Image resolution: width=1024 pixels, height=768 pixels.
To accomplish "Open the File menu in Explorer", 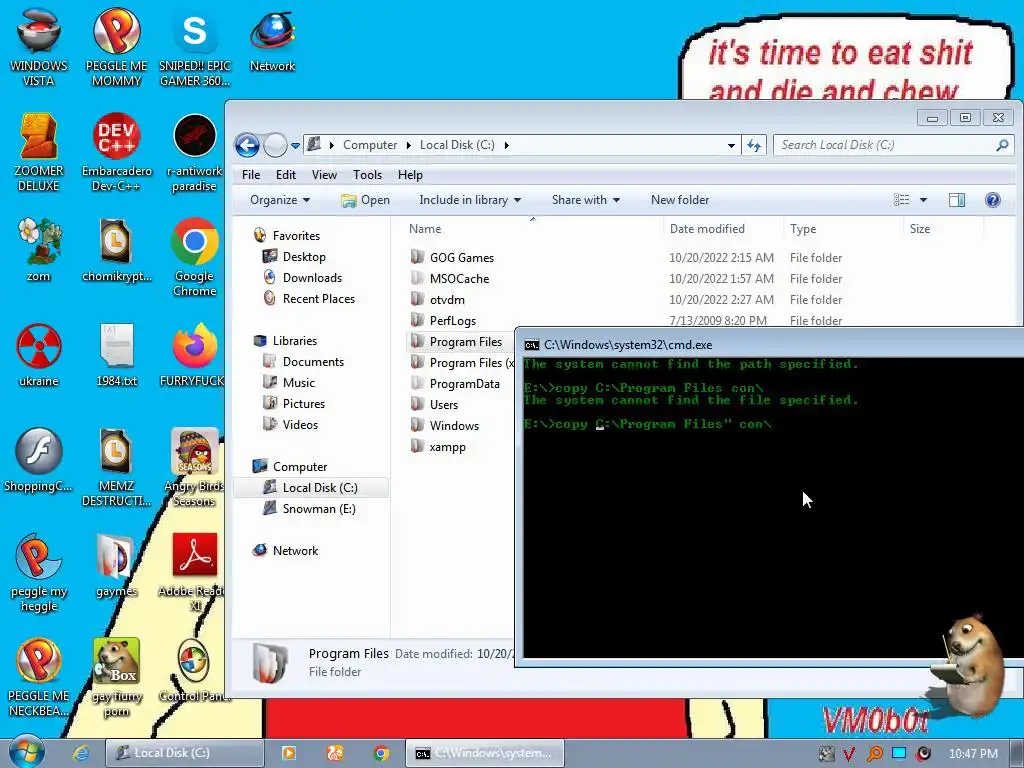I will pos(251,175).
